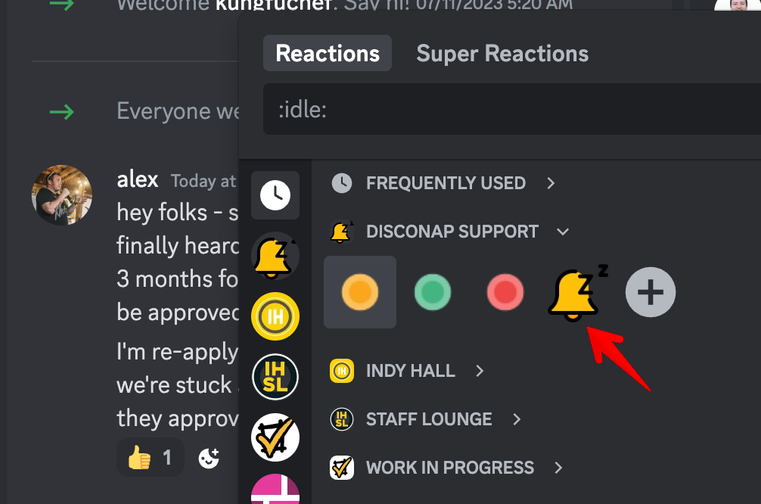
Task: Choose the red dnd circle emoji
Action: pos(505,292)
